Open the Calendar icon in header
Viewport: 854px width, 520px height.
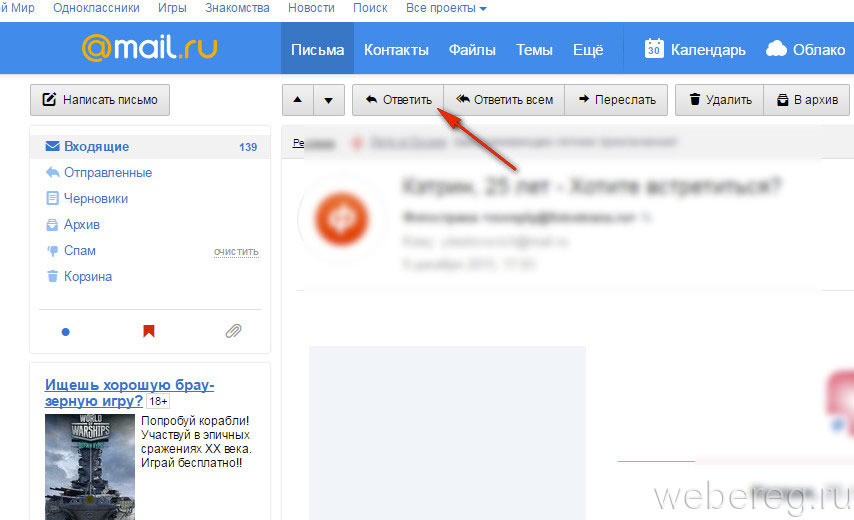pyautogui.click(x=654, y=49)
